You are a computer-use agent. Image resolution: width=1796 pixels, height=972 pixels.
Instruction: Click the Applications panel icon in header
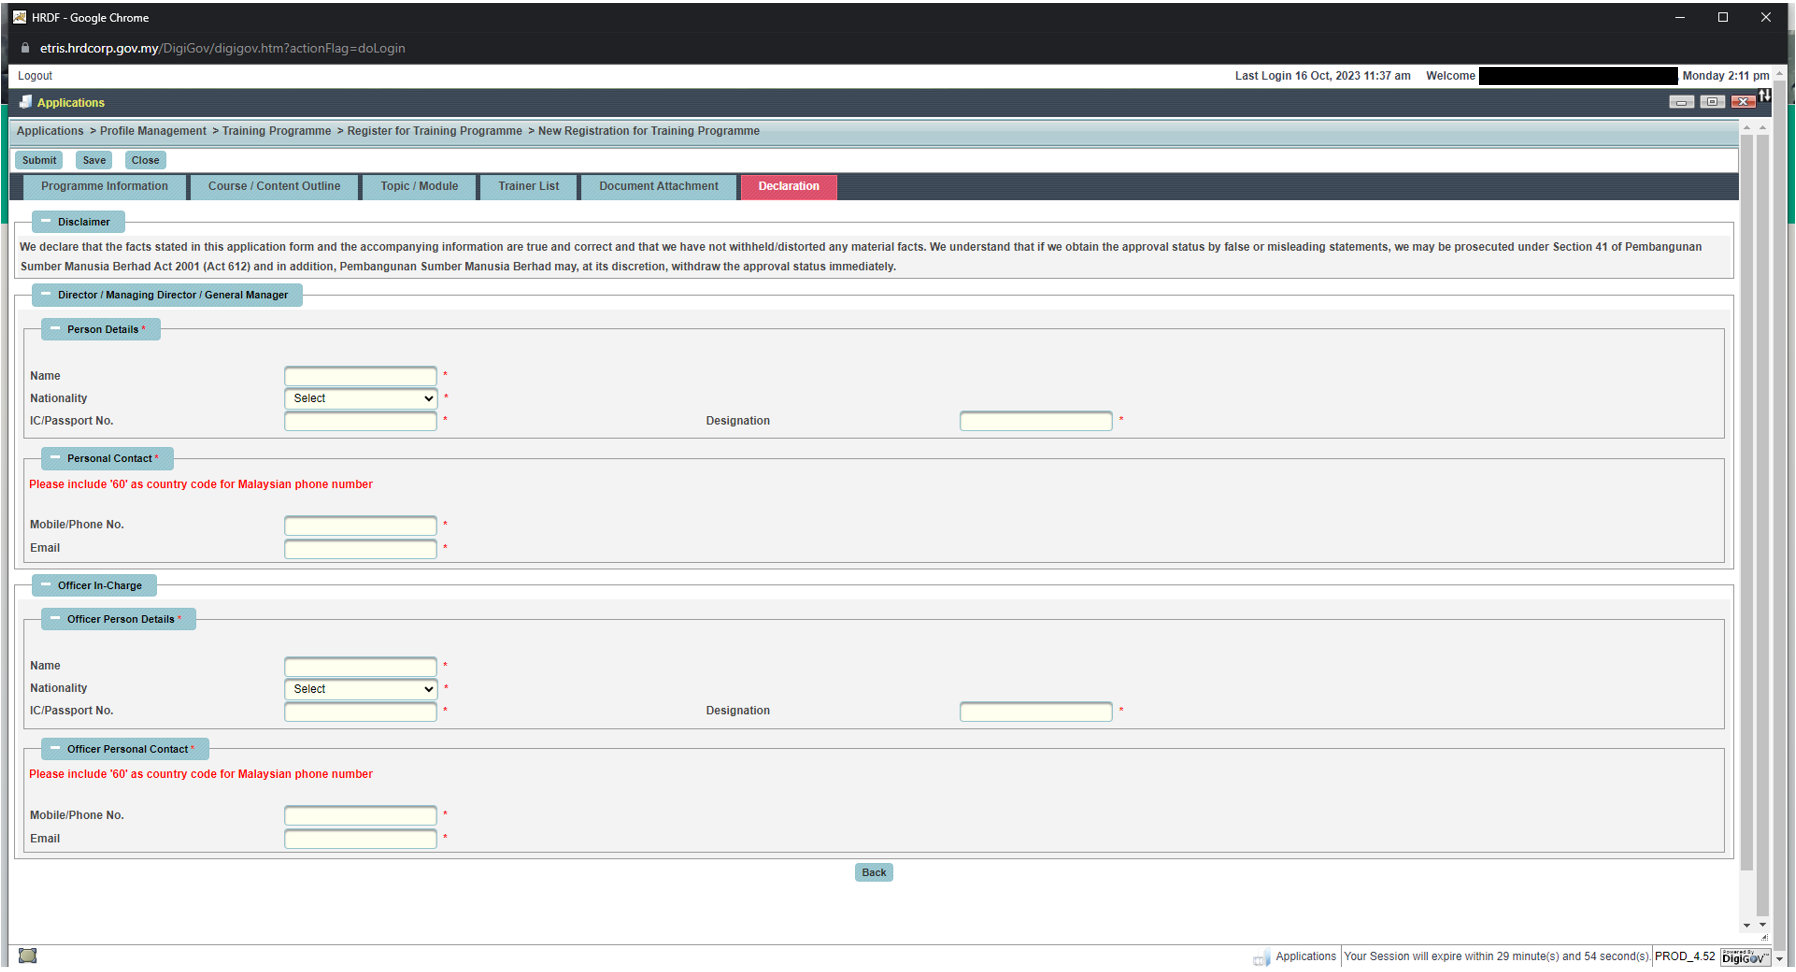26,102
